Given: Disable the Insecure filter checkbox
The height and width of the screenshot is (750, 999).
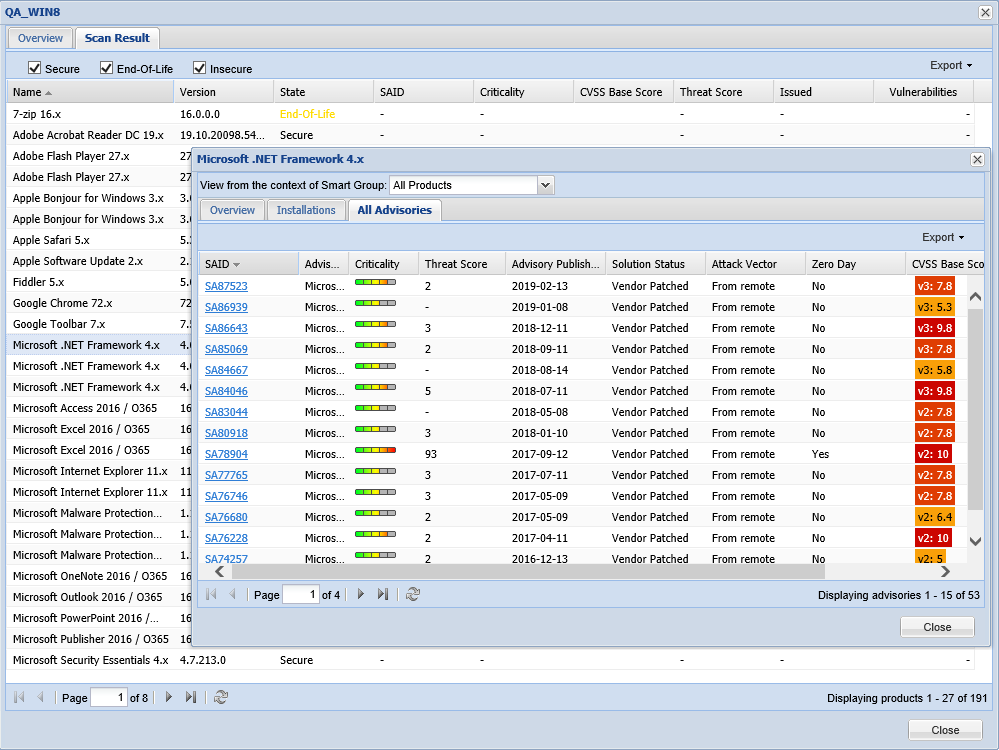Looking at the screenshot, I should [199, 68].
